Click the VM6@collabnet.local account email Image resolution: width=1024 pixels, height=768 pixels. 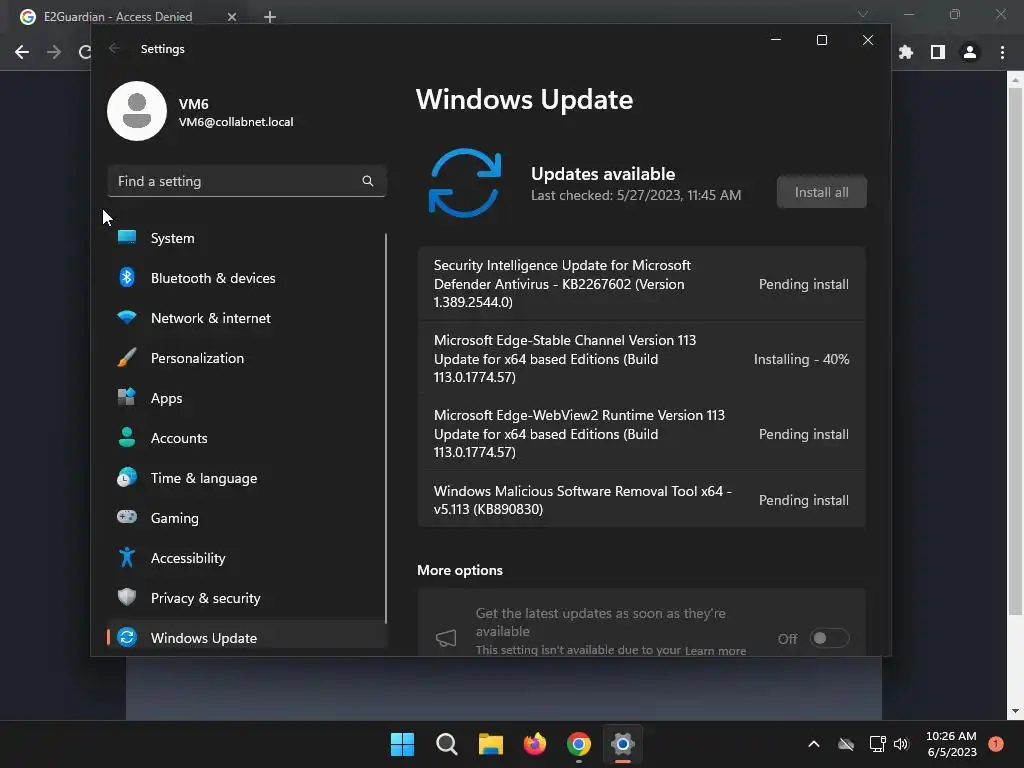tap(236, 122)
